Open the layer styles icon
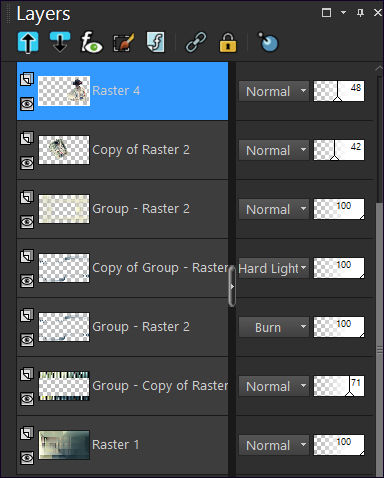The width and height of the screenshot is (384, 478). pos(155,43)
